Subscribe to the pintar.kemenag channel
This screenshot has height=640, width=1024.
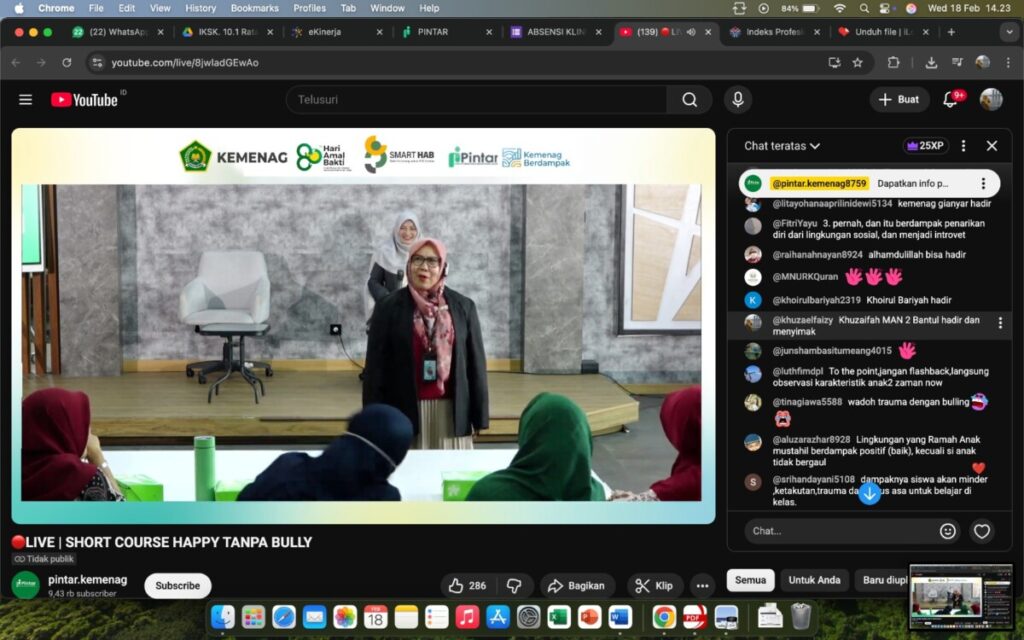pyautogui.click(x=178, y=586)
